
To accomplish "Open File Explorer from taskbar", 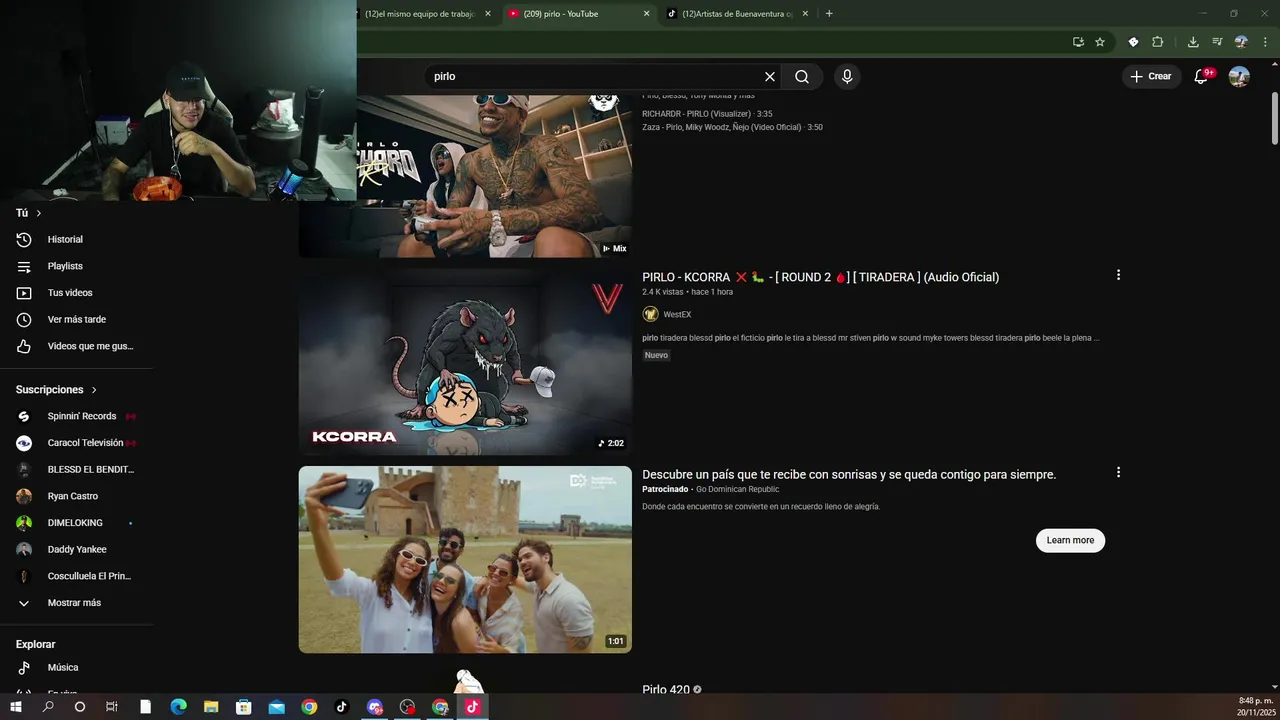I will point(211,707).
